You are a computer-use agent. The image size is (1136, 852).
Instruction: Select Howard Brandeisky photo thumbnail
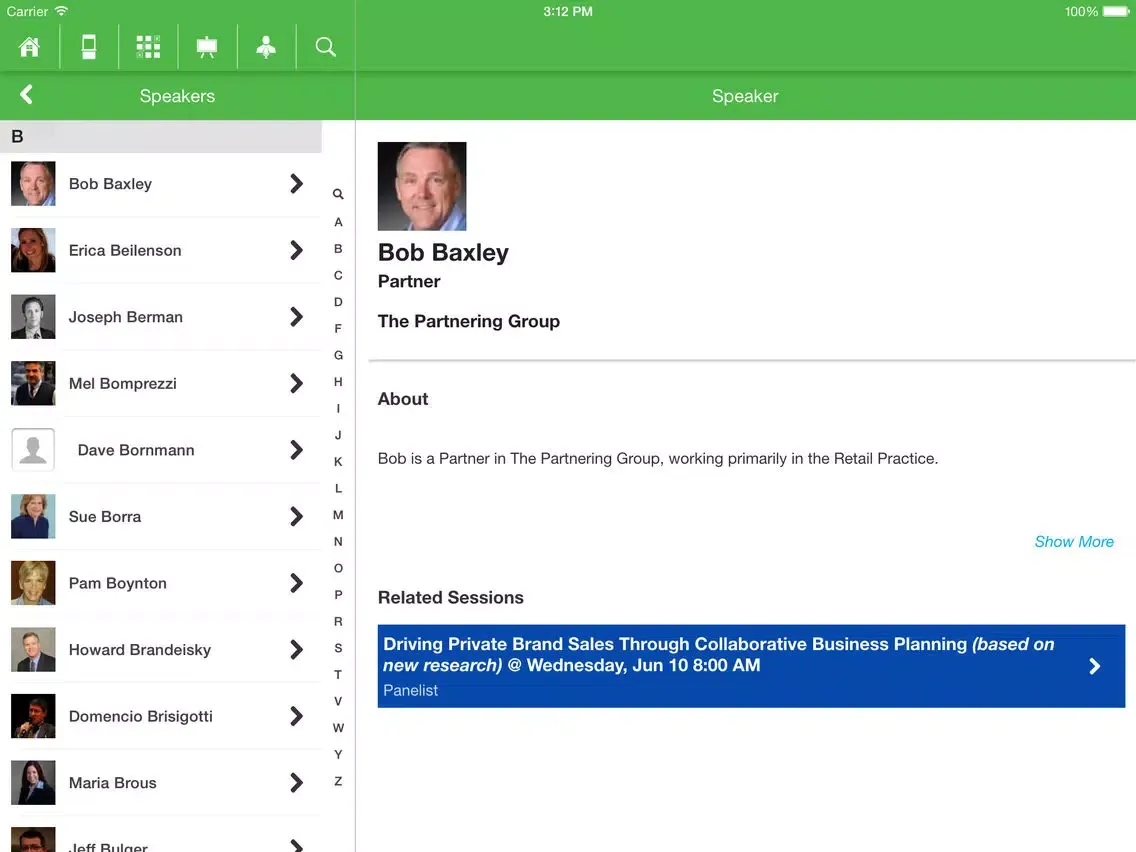tap(33, 650)
